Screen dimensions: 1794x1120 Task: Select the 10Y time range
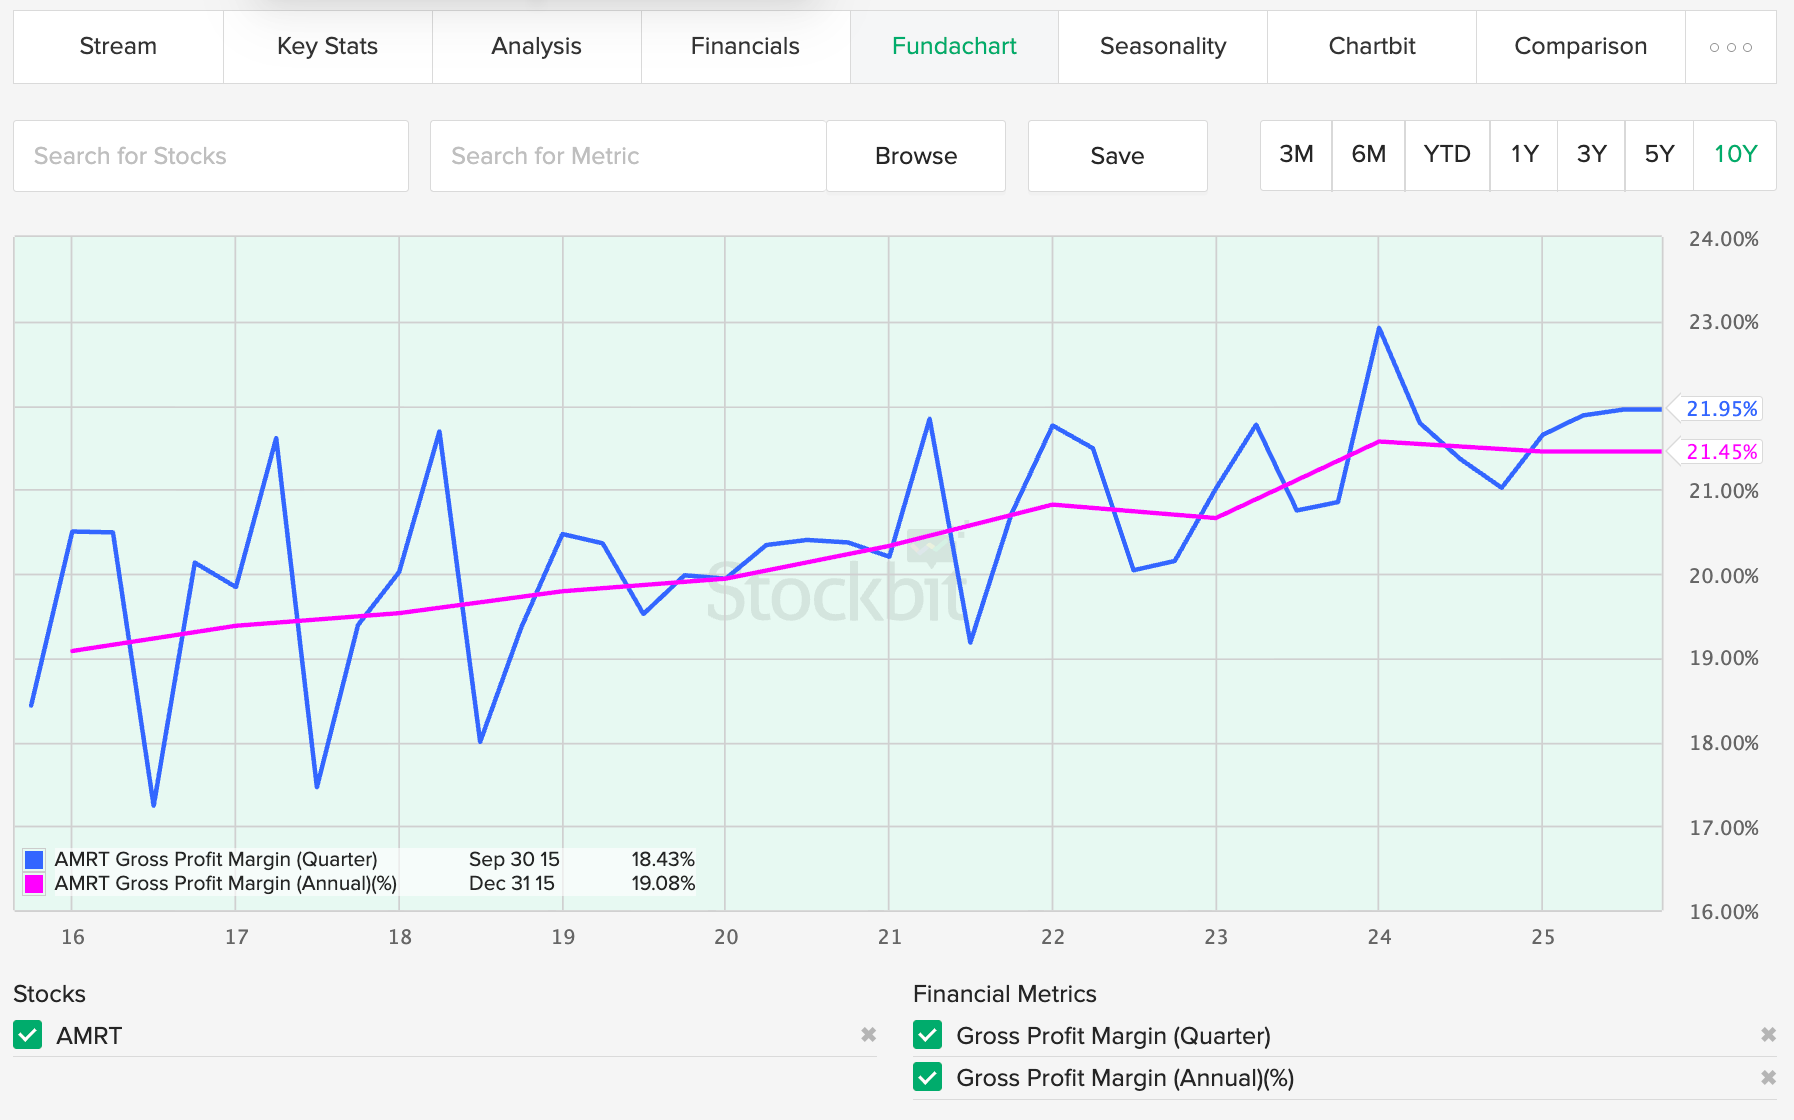coord(1735,155)
